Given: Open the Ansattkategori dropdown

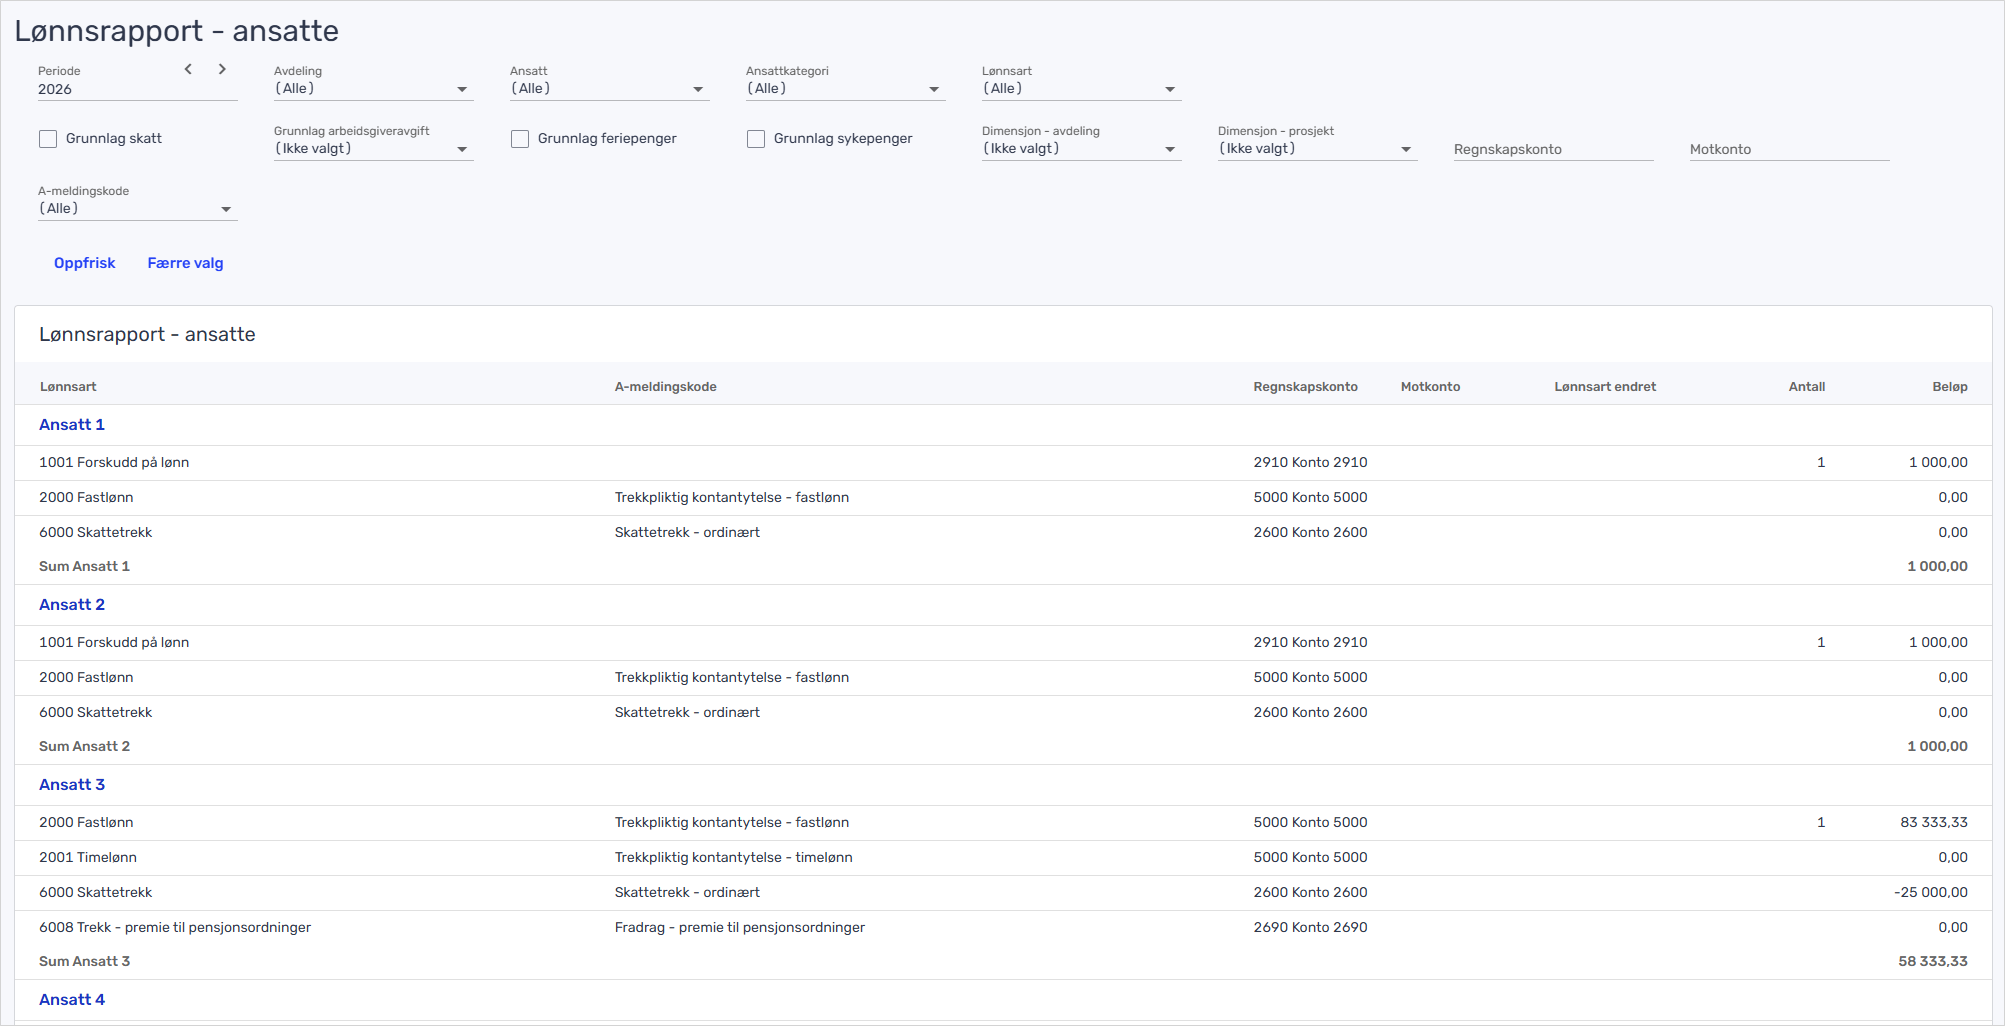Looking at the screenshot, I should point(844,89).
